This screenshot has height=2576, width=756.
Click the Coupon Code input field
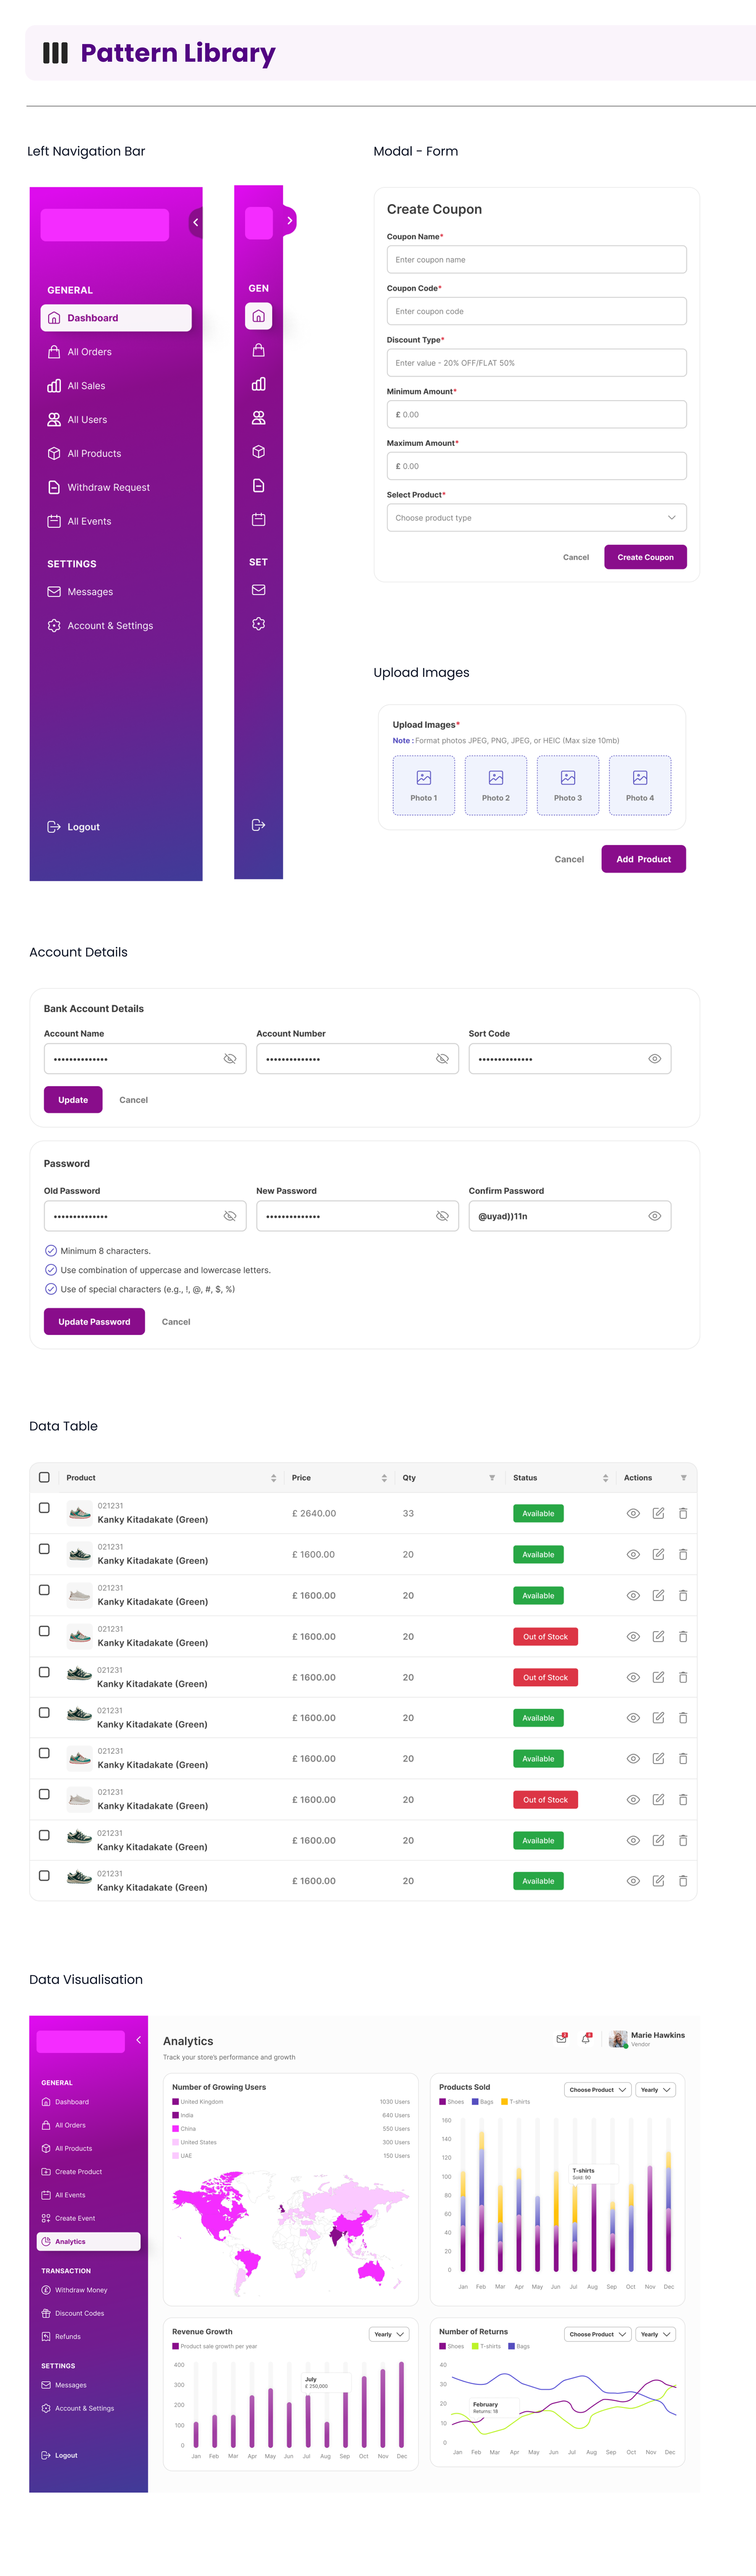click(x=537, y=311)
